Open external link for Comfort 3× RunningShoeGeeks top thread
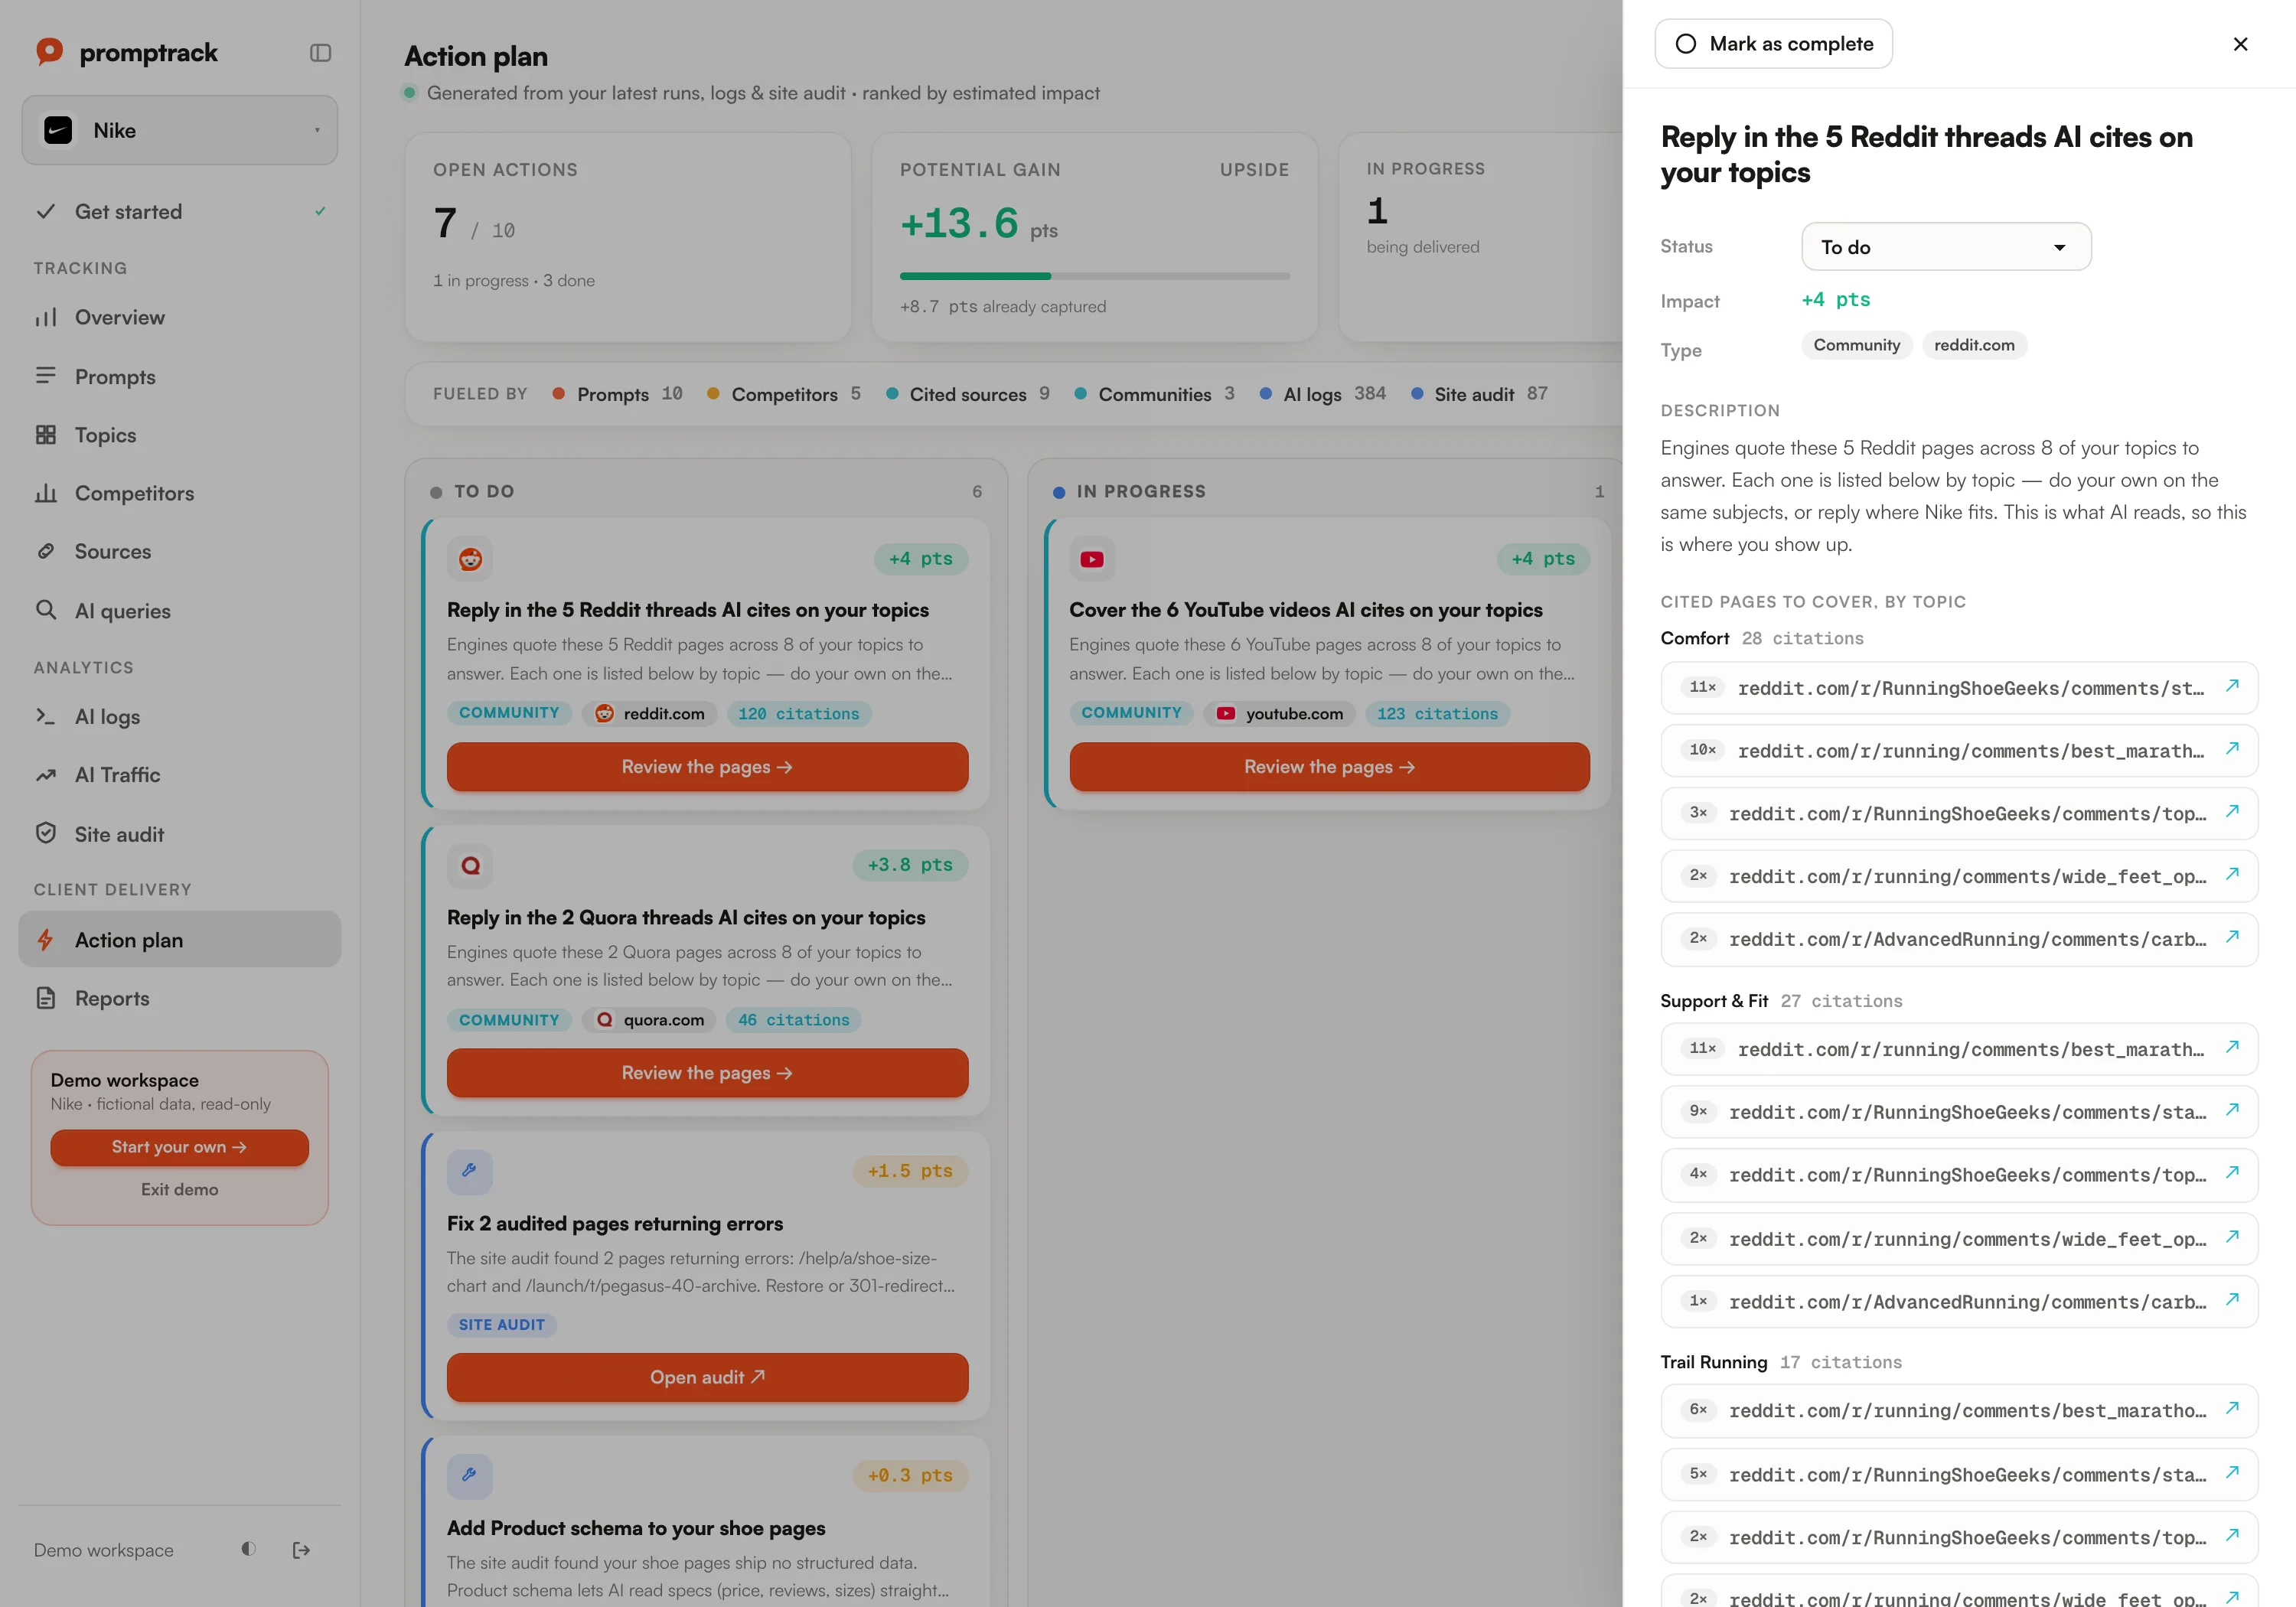2296x1607 pixels. (x=2232, y=812)
